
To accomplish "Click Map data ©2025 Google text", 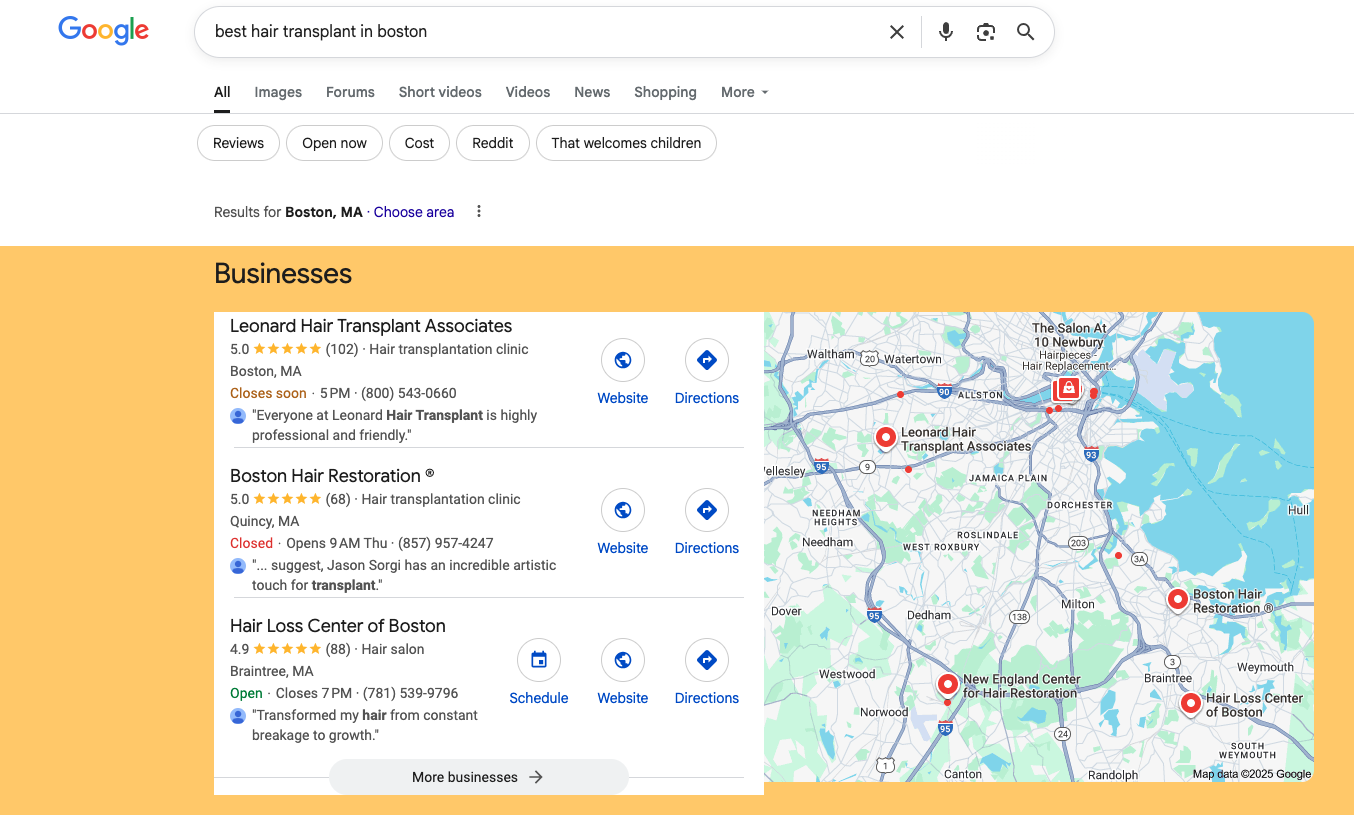I will 1252,774.
